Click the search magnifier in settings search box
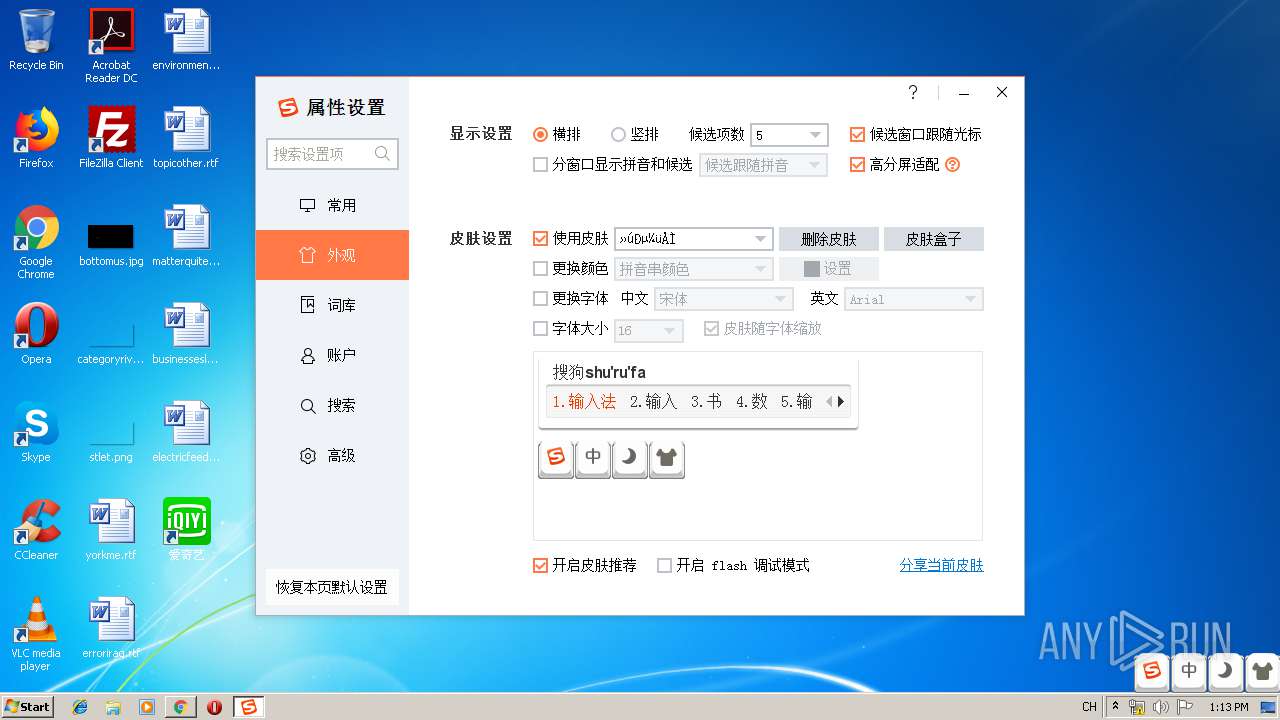This screenshot has height=720, width=1280. point(382,154)
